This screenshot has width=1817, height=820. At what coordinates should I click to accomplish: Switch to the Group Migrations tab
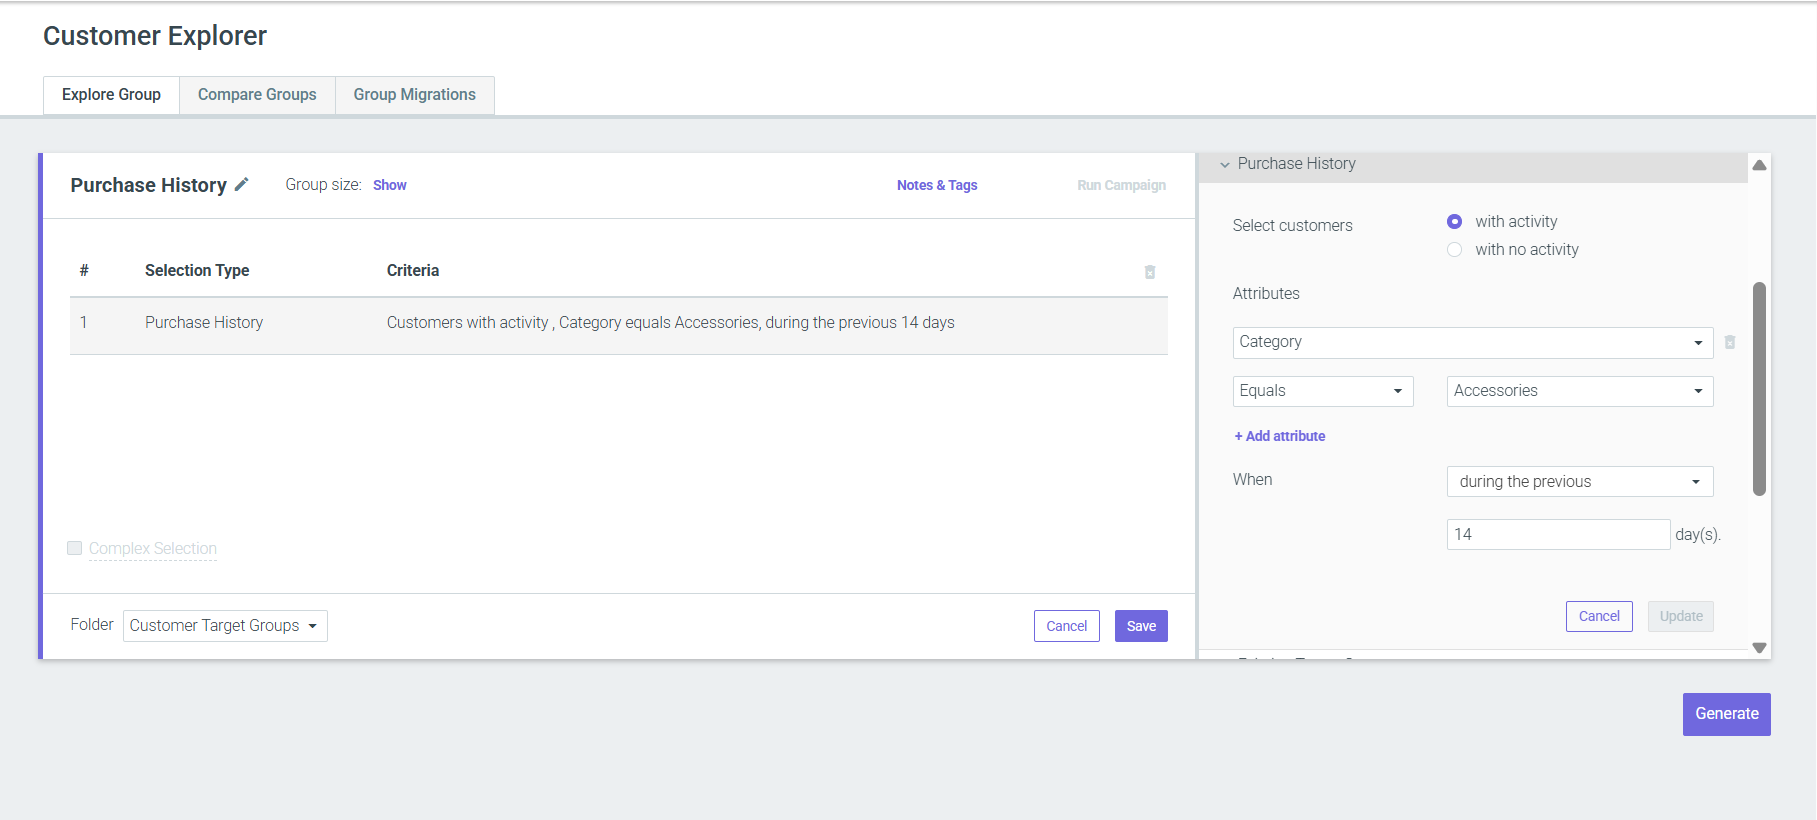pyautogui.click(x=415, y=95)
